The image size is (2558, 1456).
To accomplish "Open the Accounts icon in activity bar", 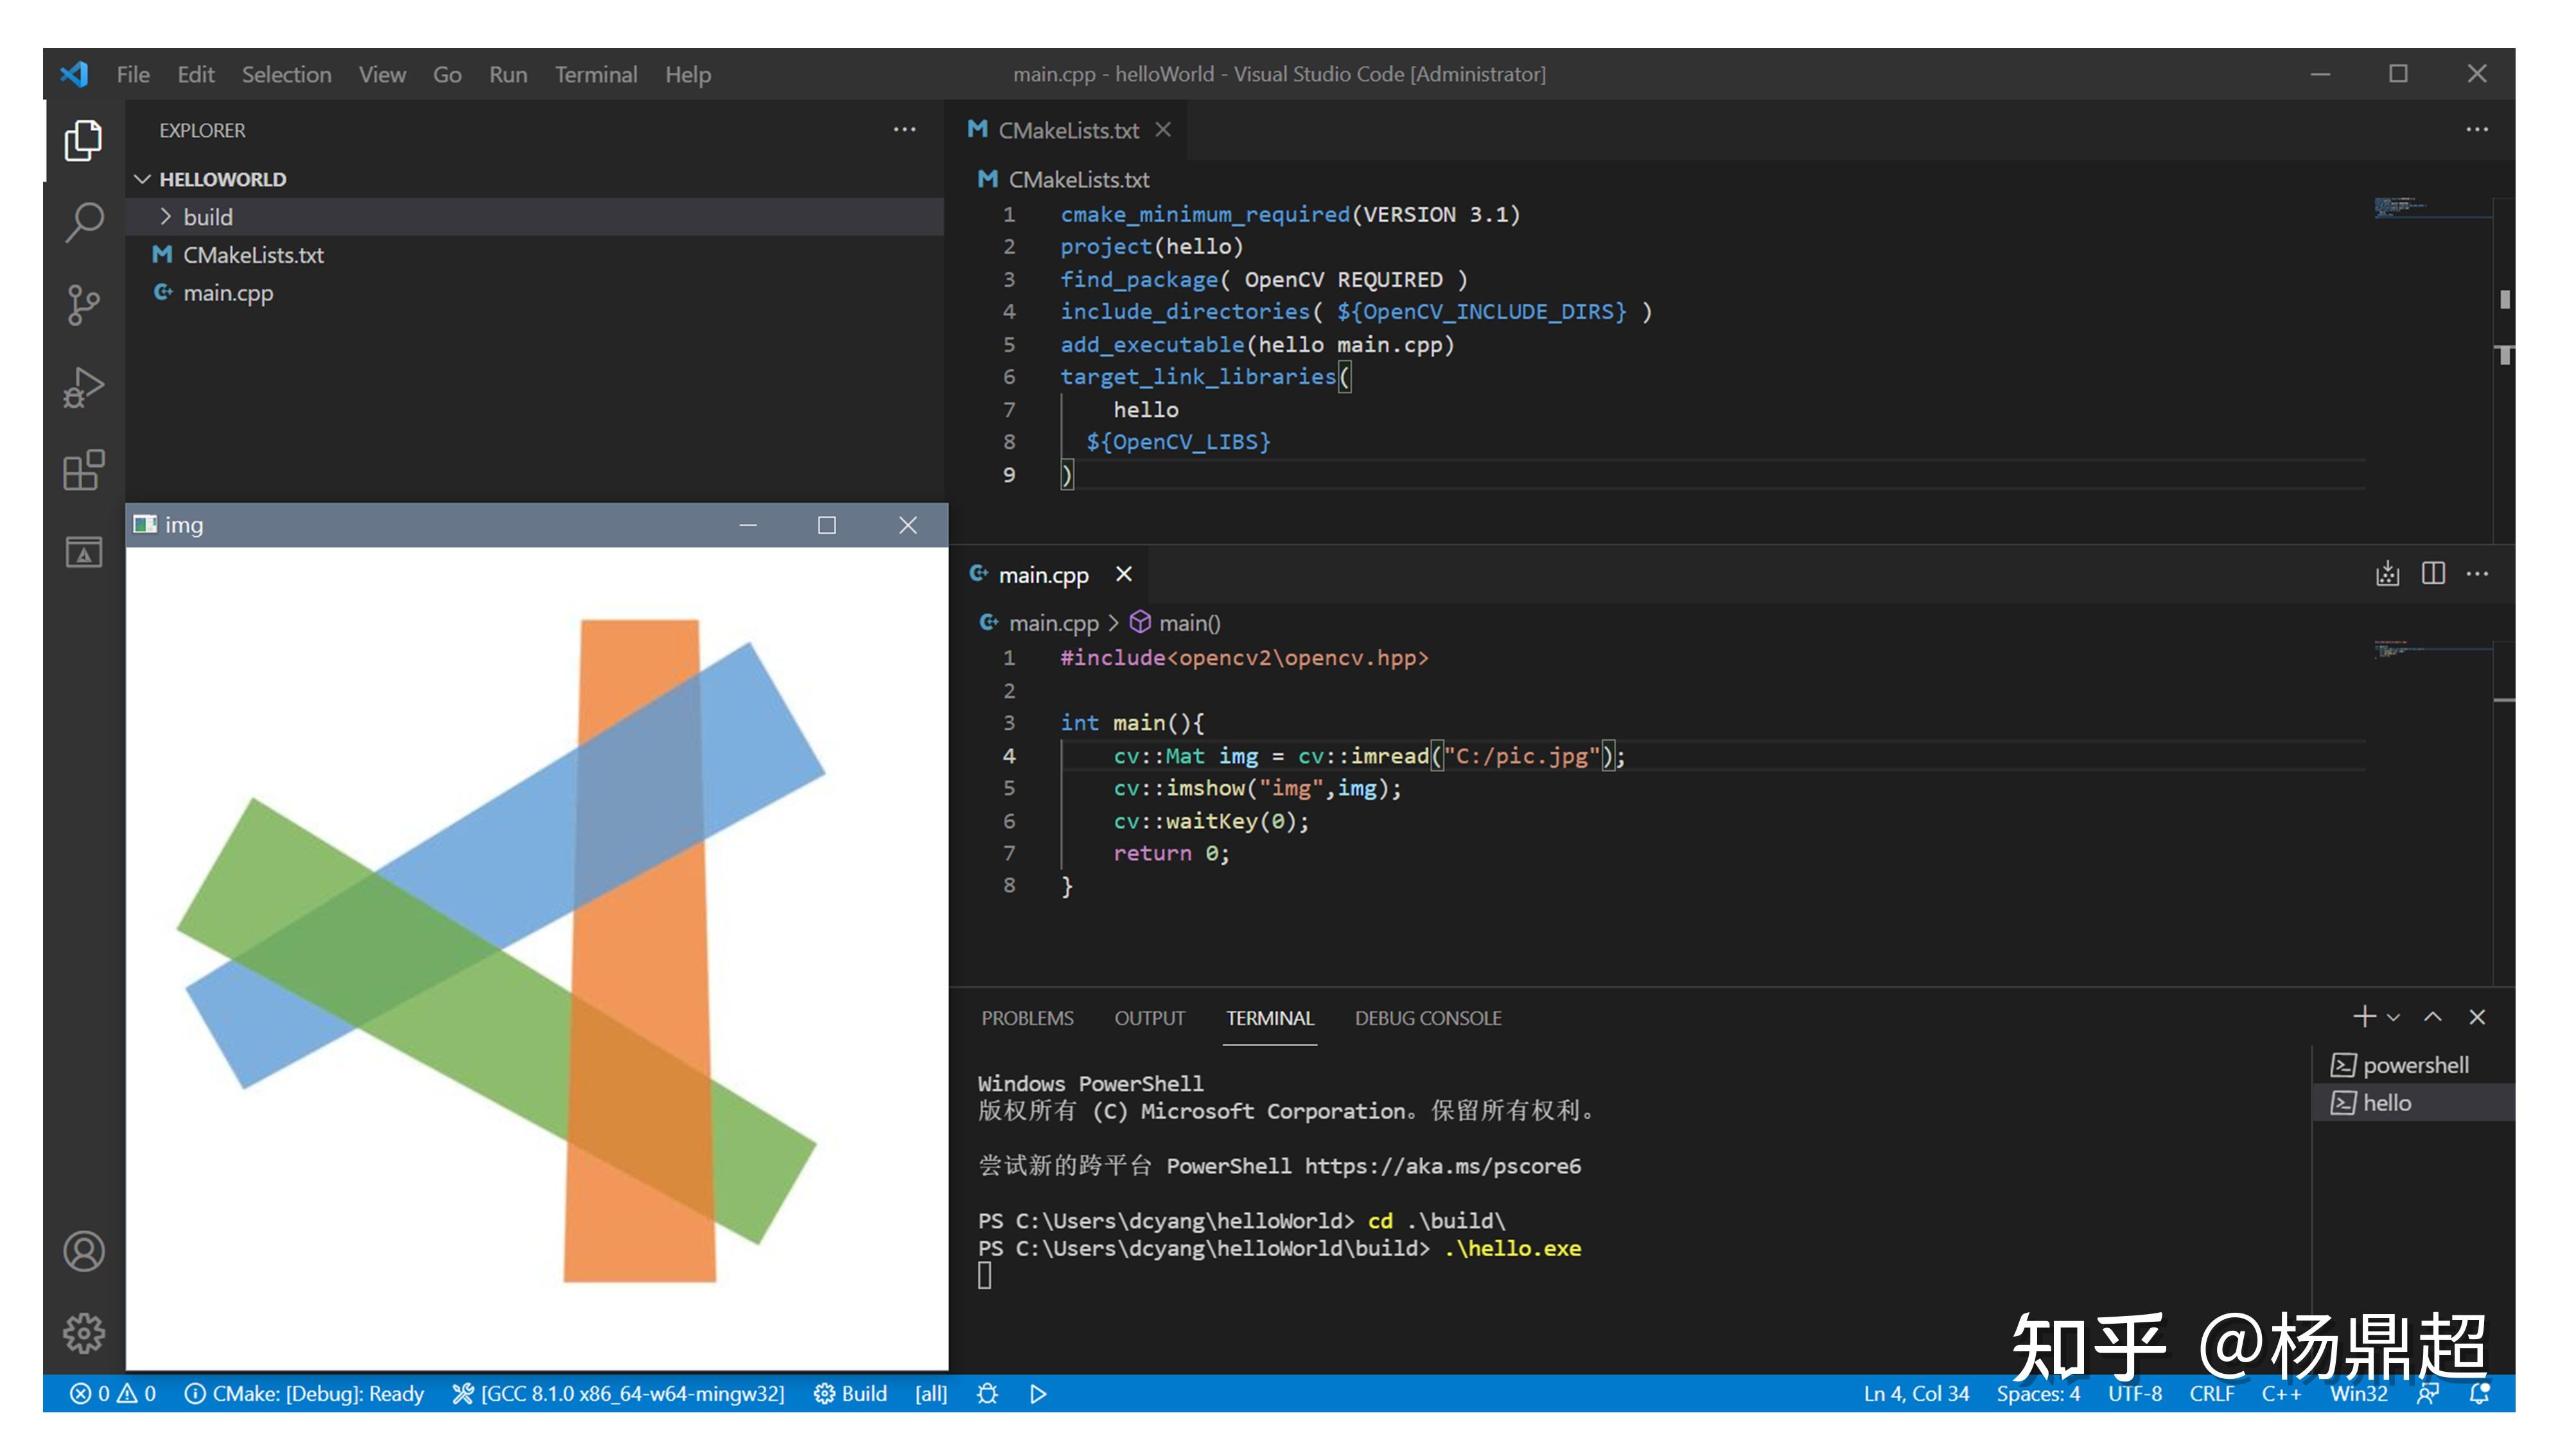I will click(x=83, y=1251).
